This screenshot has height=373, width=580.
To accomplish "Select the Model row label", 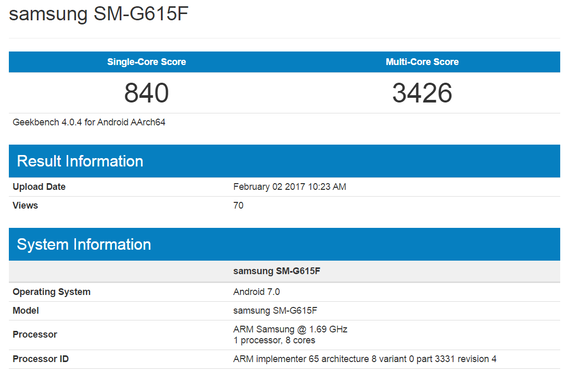I will 26,310.
